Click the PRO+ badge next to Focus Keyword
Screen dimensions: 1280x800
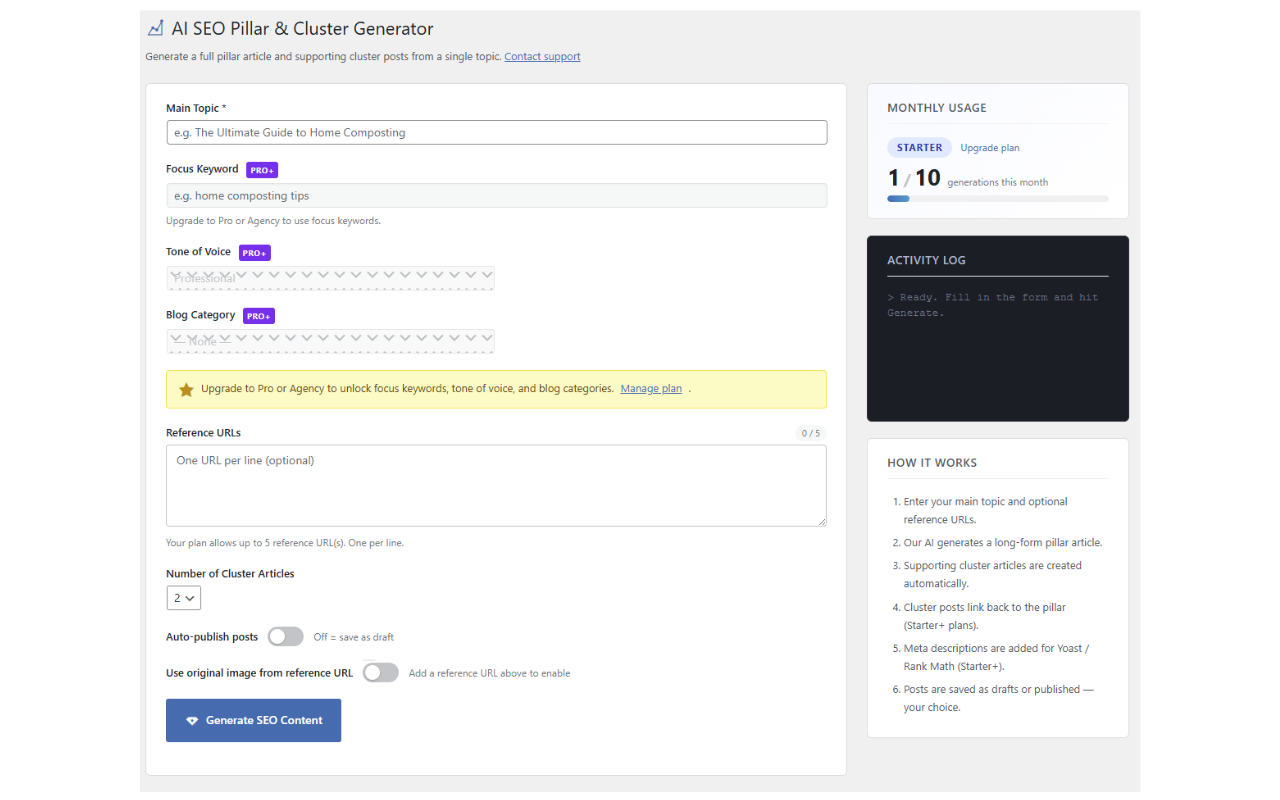click(x=261, y=169)
